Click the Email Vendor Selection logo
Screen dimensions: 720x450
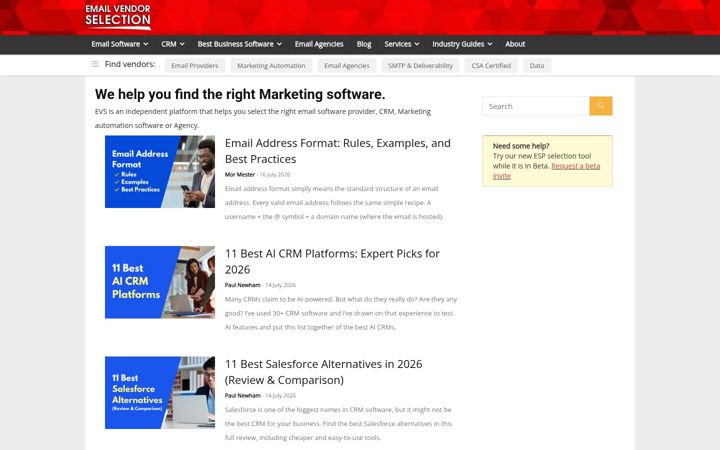click(118, 16)
